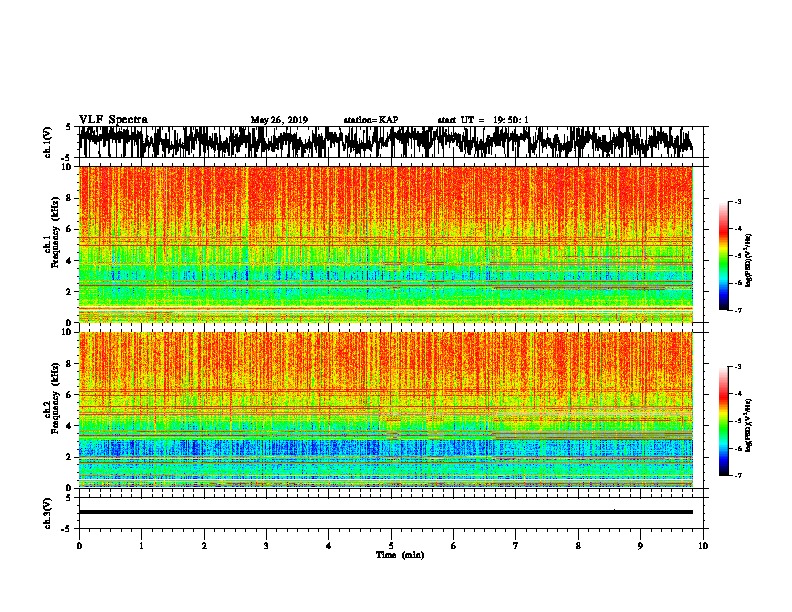Click the "10" frequency tick of ch.2 spectrogram

66,332
